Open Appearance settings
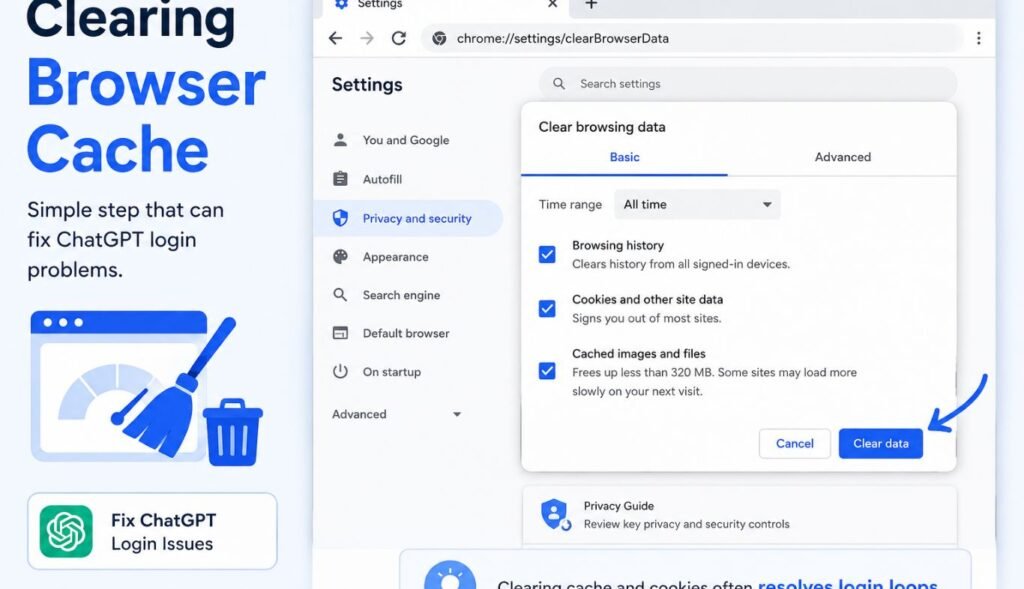This screenshot has width=1024, height=589. tap(395, 257)
